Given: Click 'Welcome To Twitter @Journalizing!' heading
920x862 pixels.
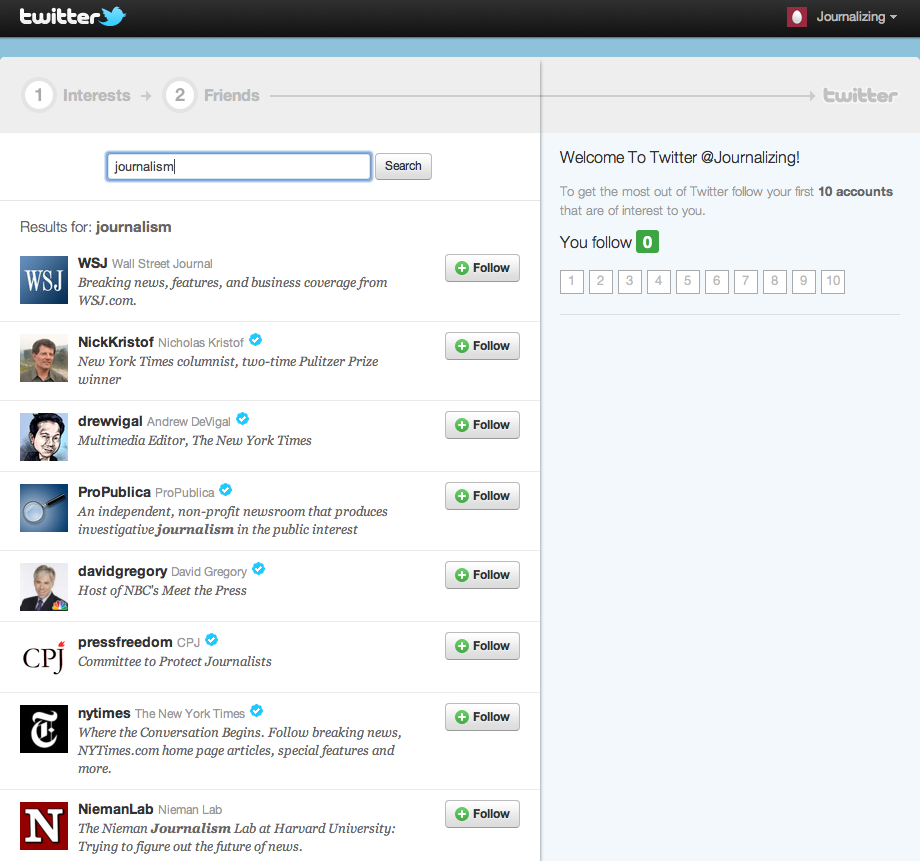Looking at the screenshot, I should pyautogui.click(x=679, y=158).
